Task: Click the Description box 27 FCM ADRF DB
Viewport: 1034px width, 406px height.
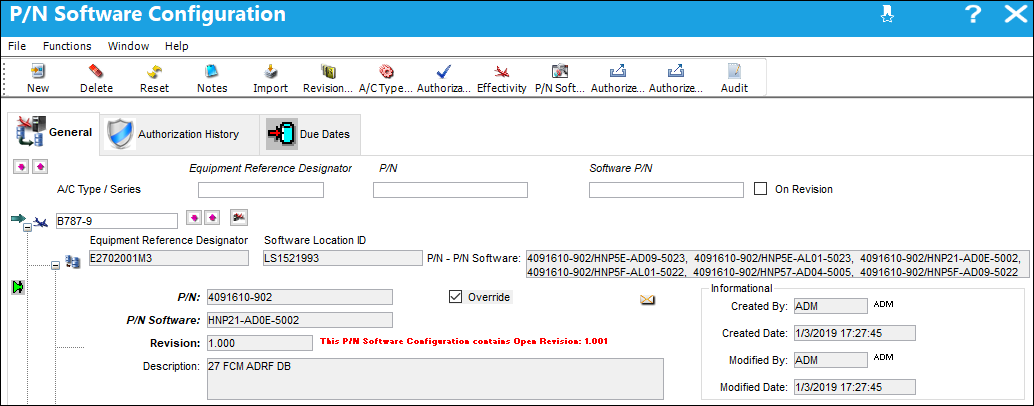Action: (435, 379)
